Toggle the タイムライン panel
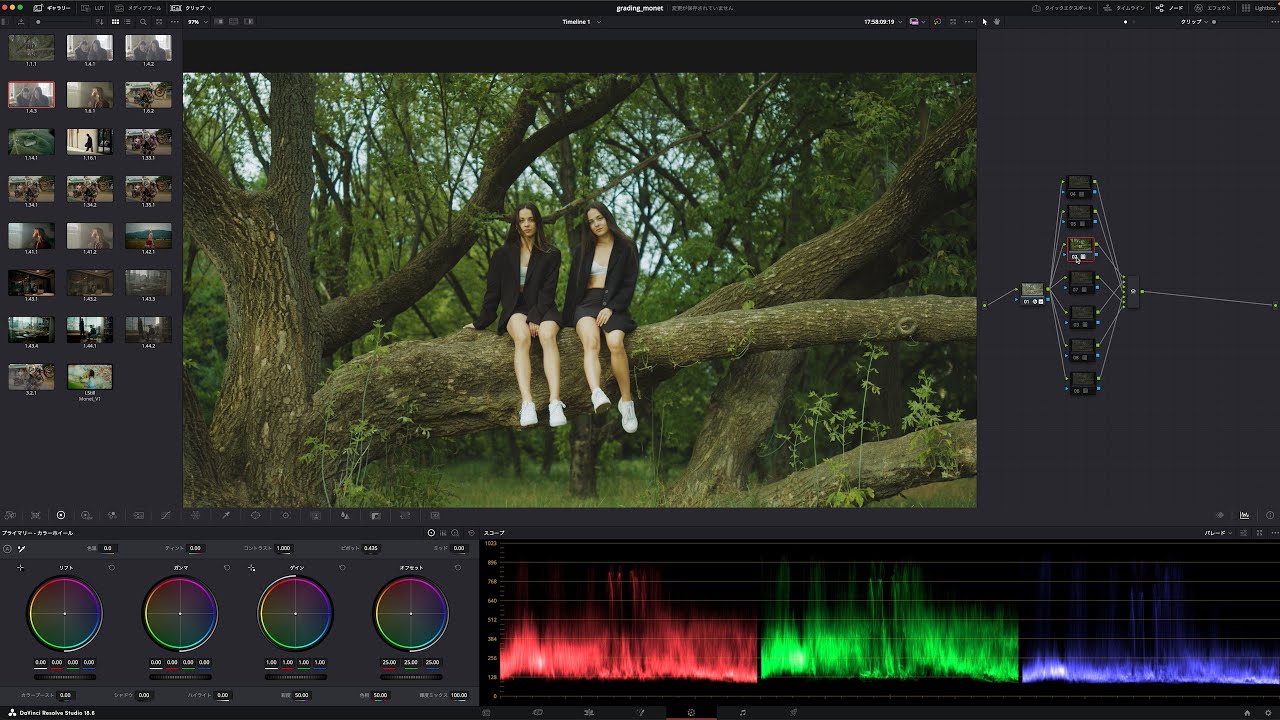 (x=1125, y=7)
